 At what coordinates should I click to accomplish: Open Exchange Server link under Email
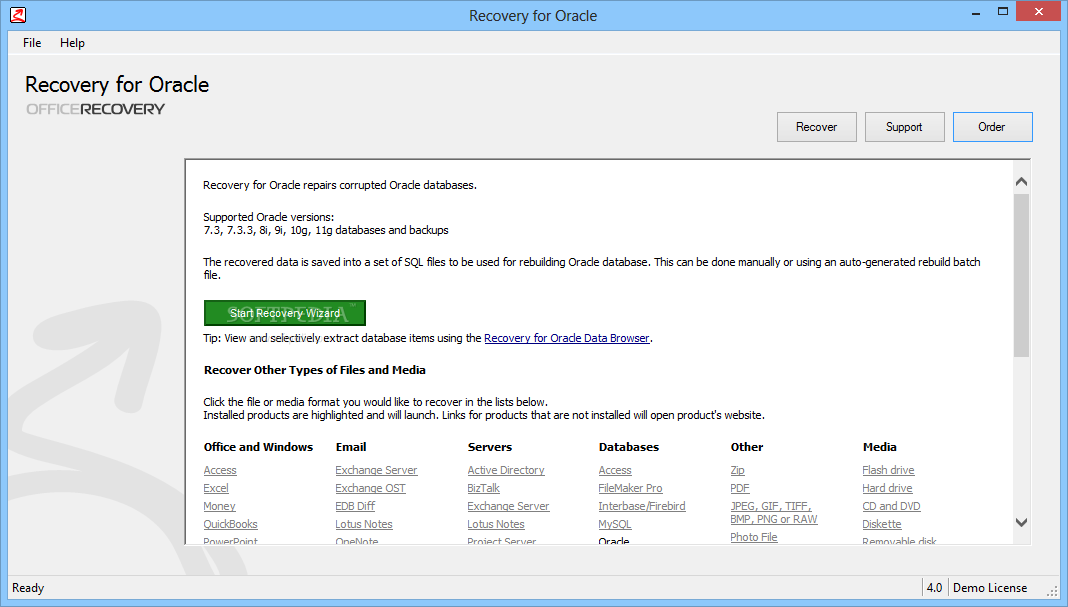pos(376,470)
